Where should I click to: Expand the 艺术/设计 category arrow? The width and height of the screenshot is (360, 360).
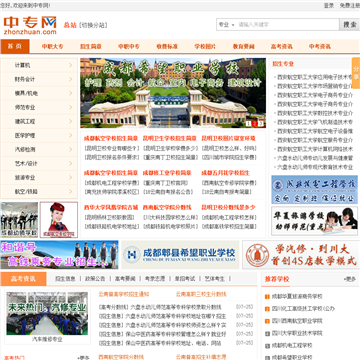coord(71,163)
